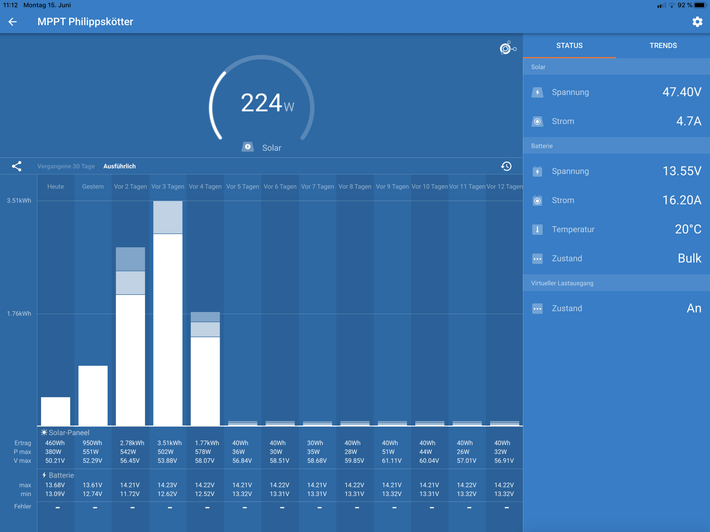Tap the Batterie Spannung icon

coord(537,171)
